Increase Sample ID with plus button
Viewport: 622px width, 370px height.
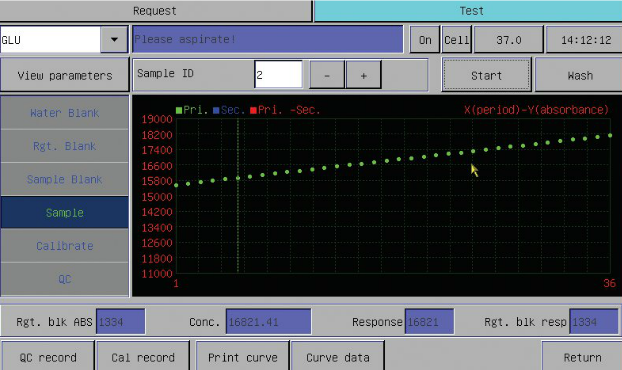(x=363, y=75)
